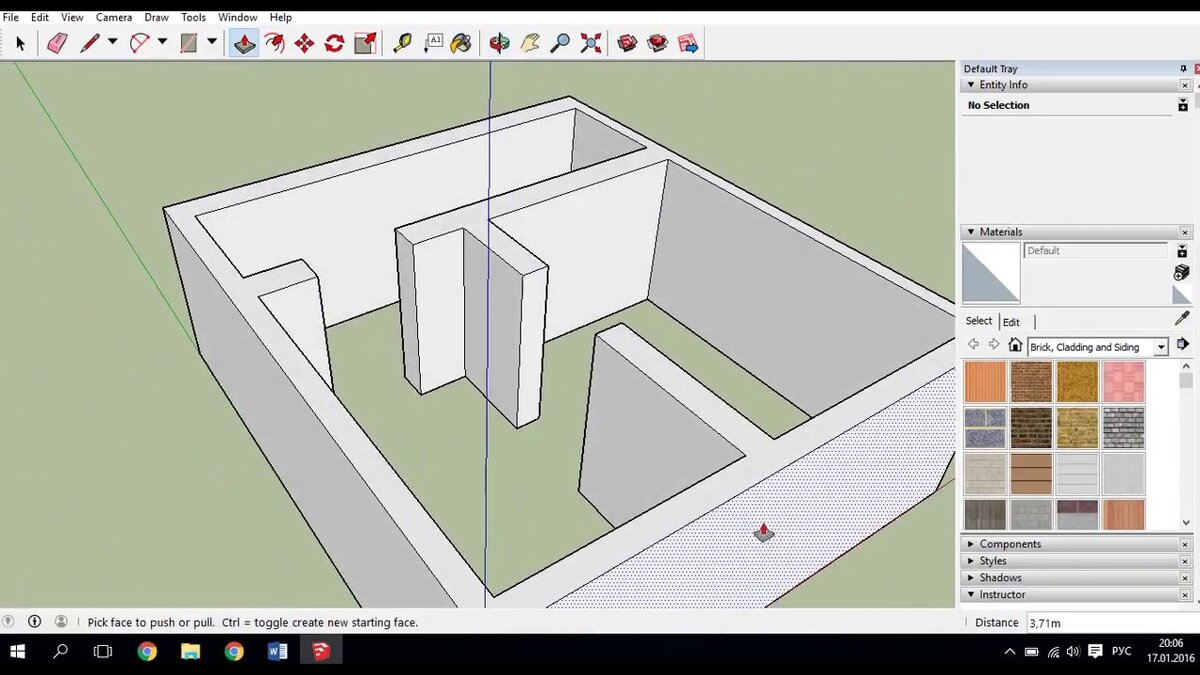Open the Draw menu
The width and height of the screenshot is (1200, 675).
point(156,17)
